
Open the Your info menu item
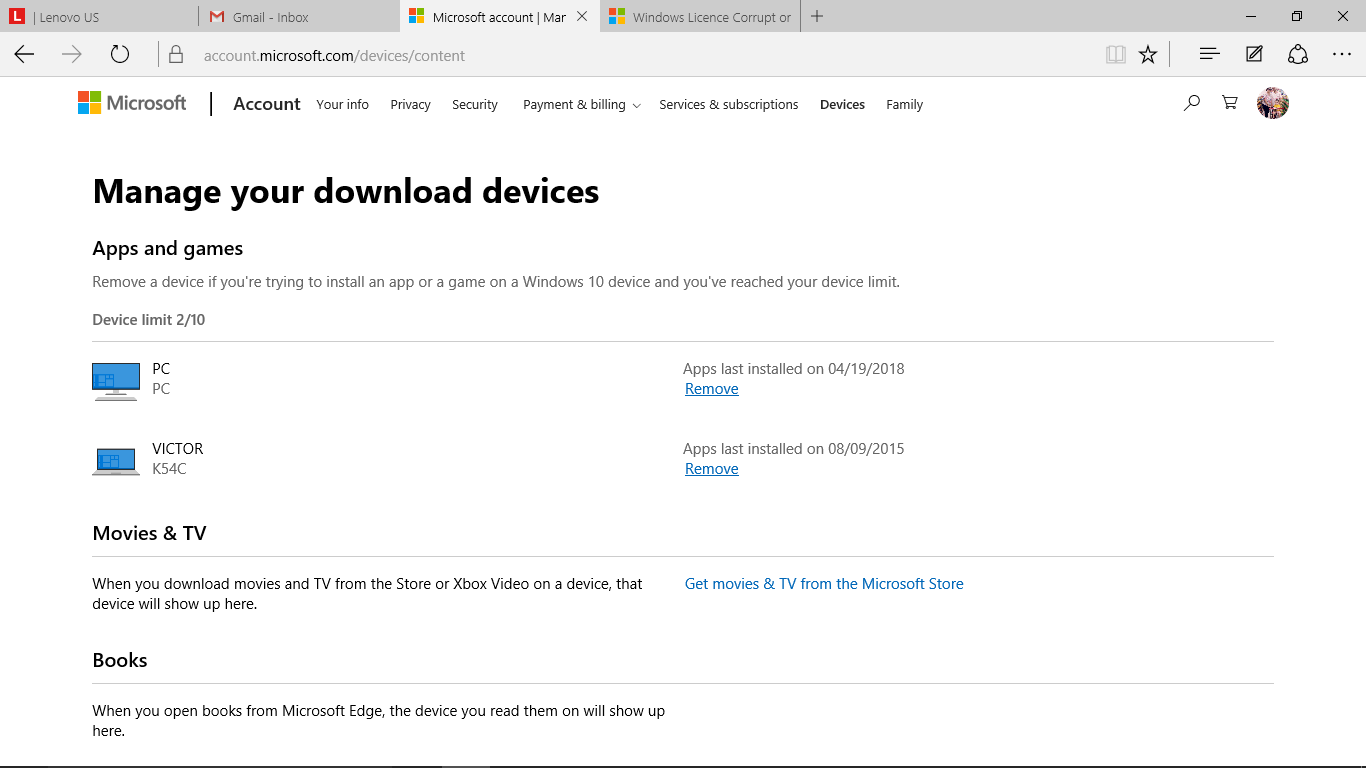[342, 104]
